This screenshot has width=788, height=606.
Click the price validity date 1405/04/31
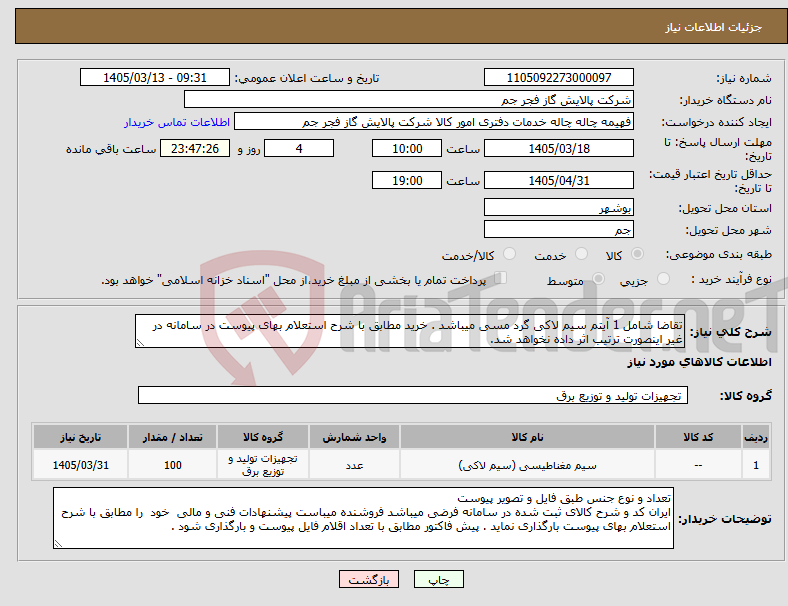(x=558, y=180)
